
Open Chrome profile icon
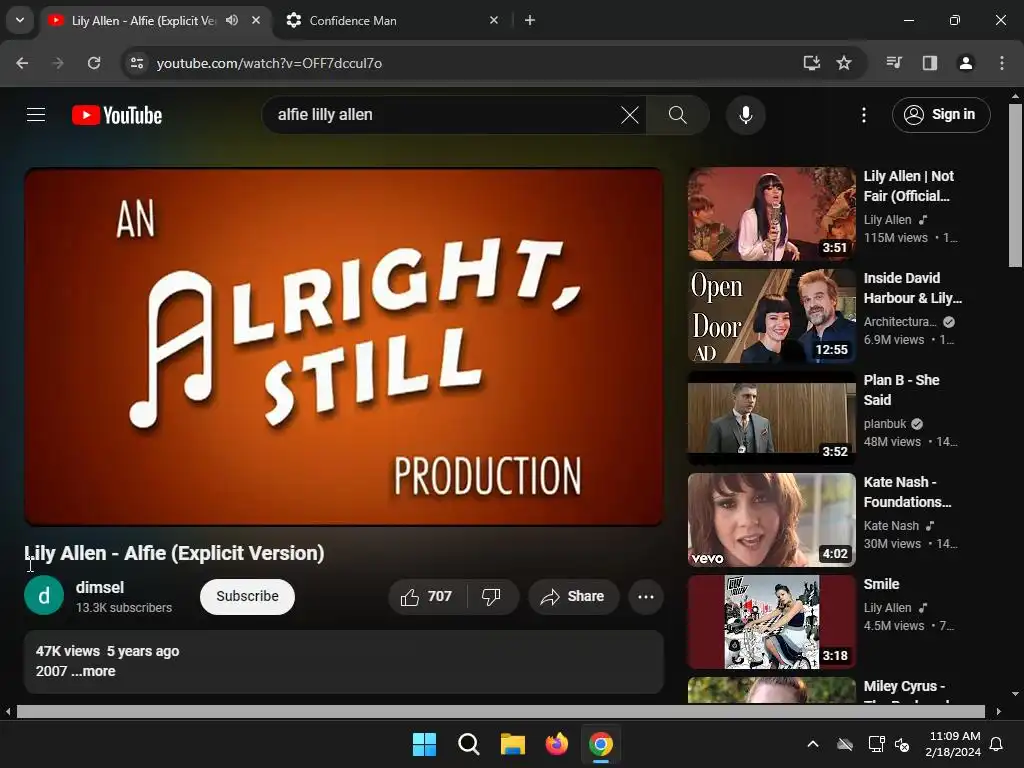(965, 63)
